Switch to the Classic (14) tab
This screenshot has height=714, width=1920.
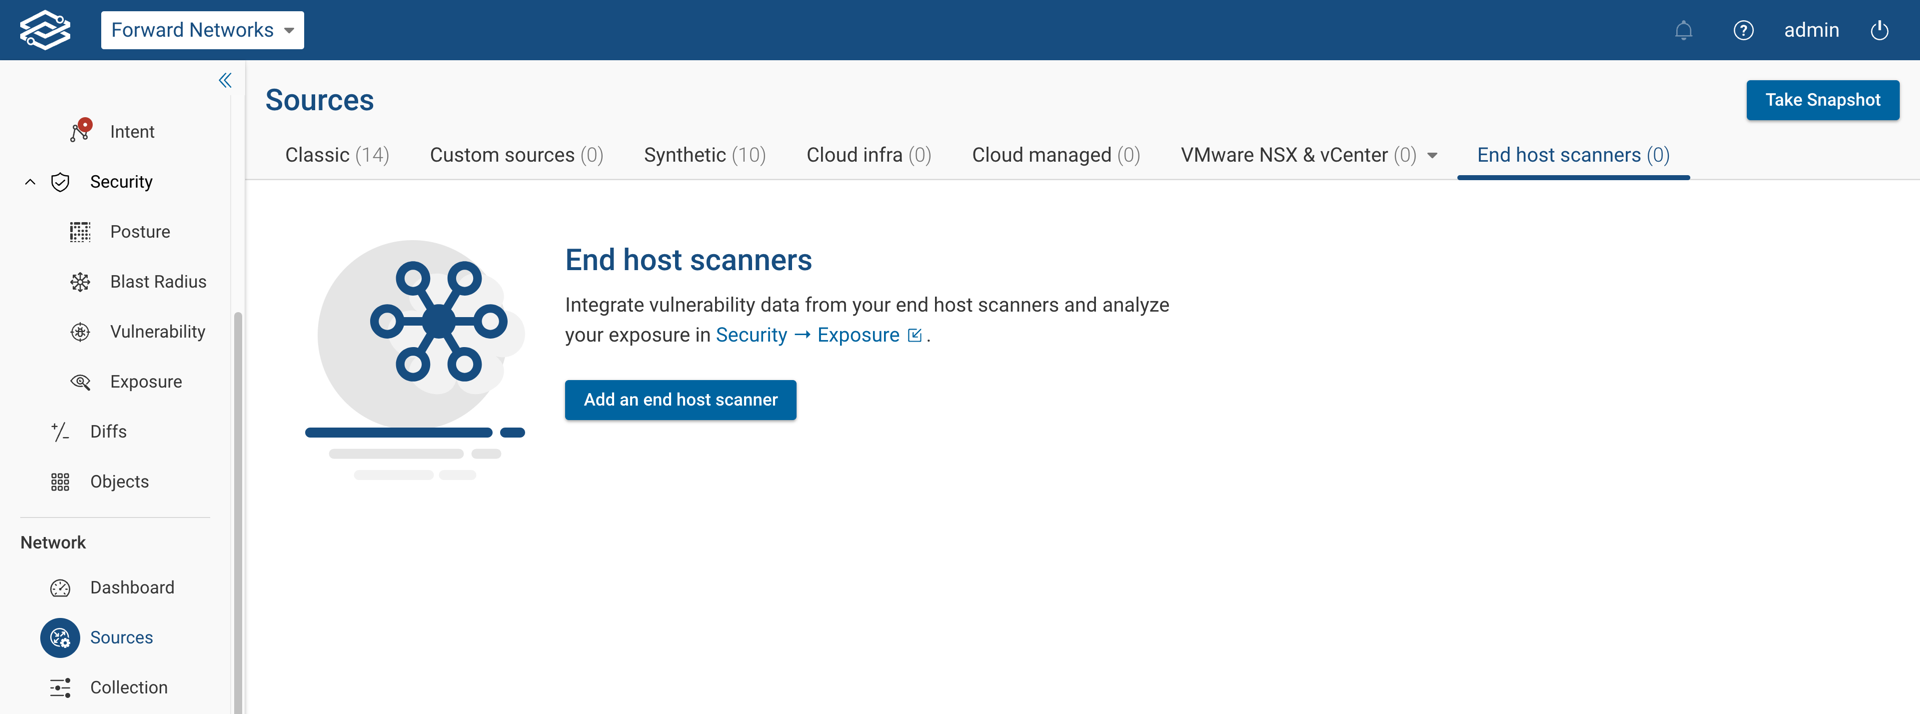coord(337,155)
